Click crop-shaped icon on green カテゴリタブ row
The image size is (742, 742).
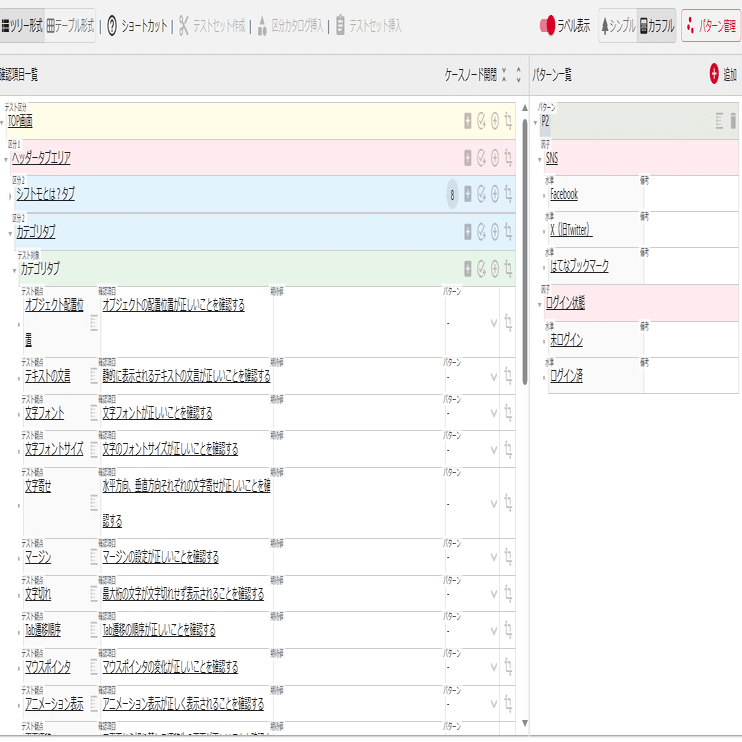[508, 269]
